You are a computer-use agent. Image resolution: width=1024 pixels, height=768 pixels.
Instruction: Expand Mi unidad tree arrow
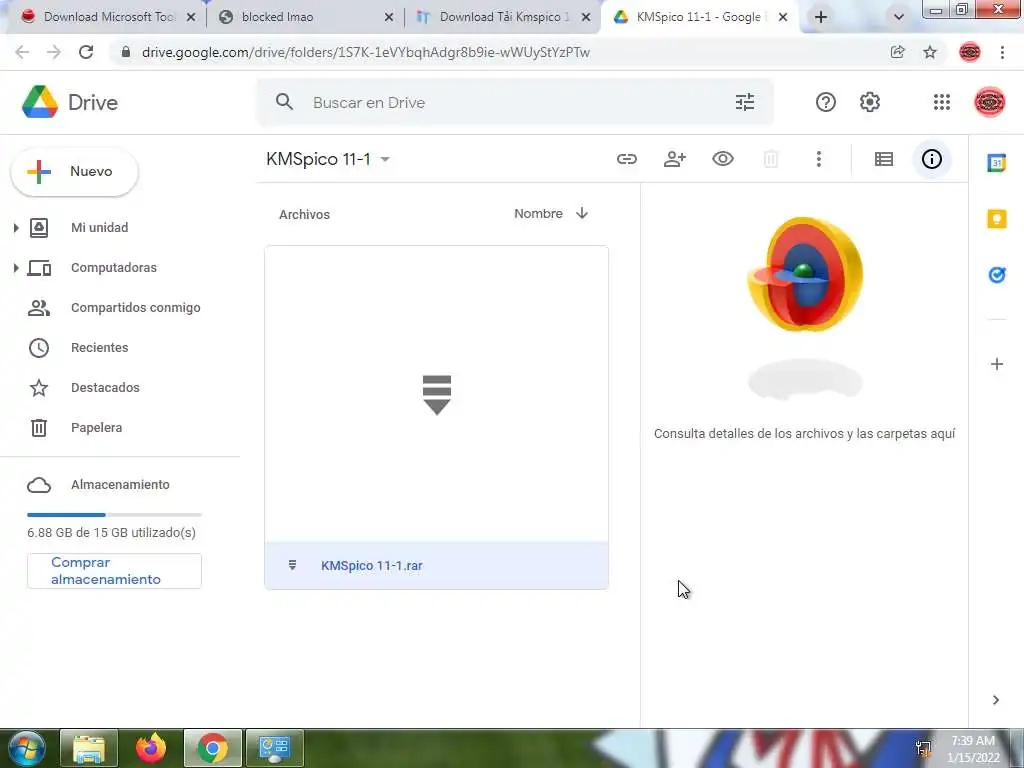(16, 227)
